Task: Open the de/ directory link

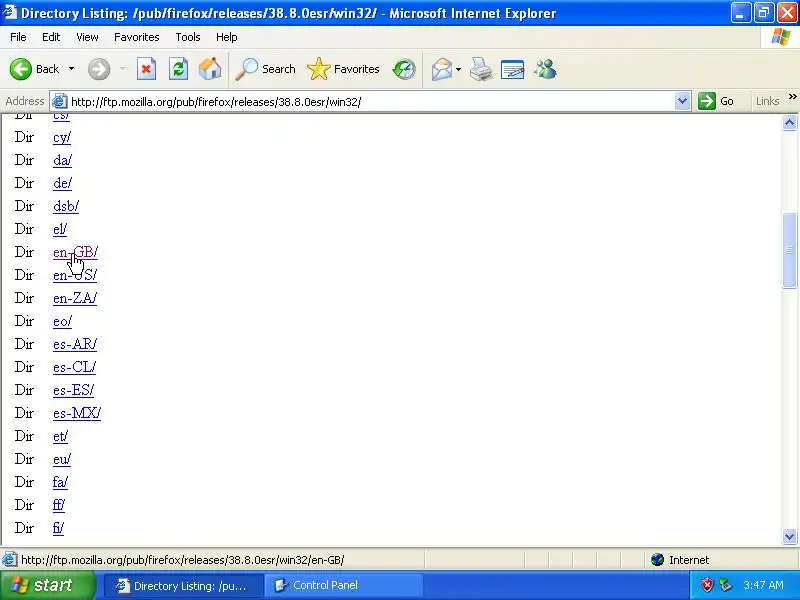Action: [62, 183]
